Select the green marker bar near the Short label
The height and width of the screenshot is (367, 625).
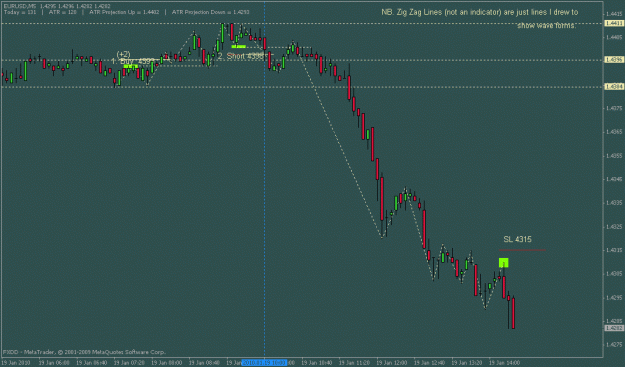pos(238,47)
